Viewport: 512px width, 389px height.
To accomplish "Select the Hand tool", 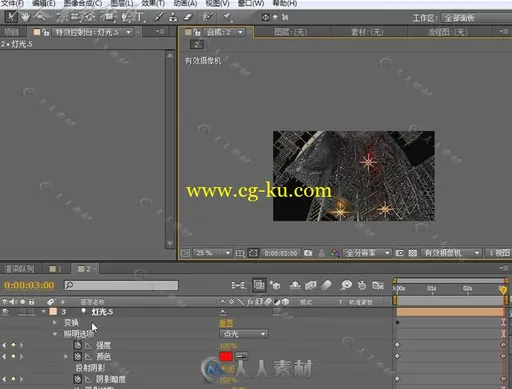I will (x=26, y=17).
